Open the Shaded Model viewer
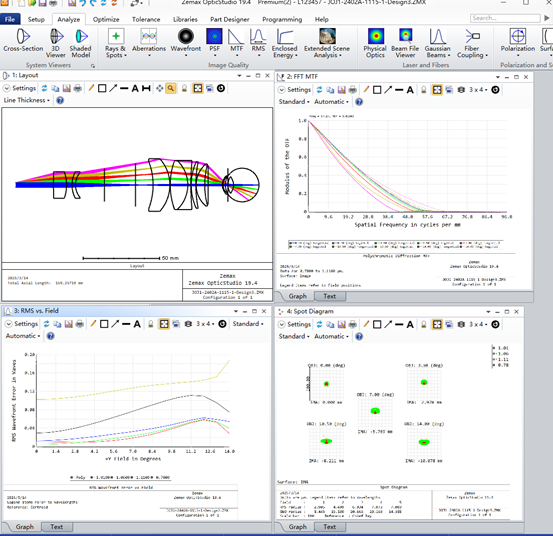553x536 pixels. tap(81, 43)
